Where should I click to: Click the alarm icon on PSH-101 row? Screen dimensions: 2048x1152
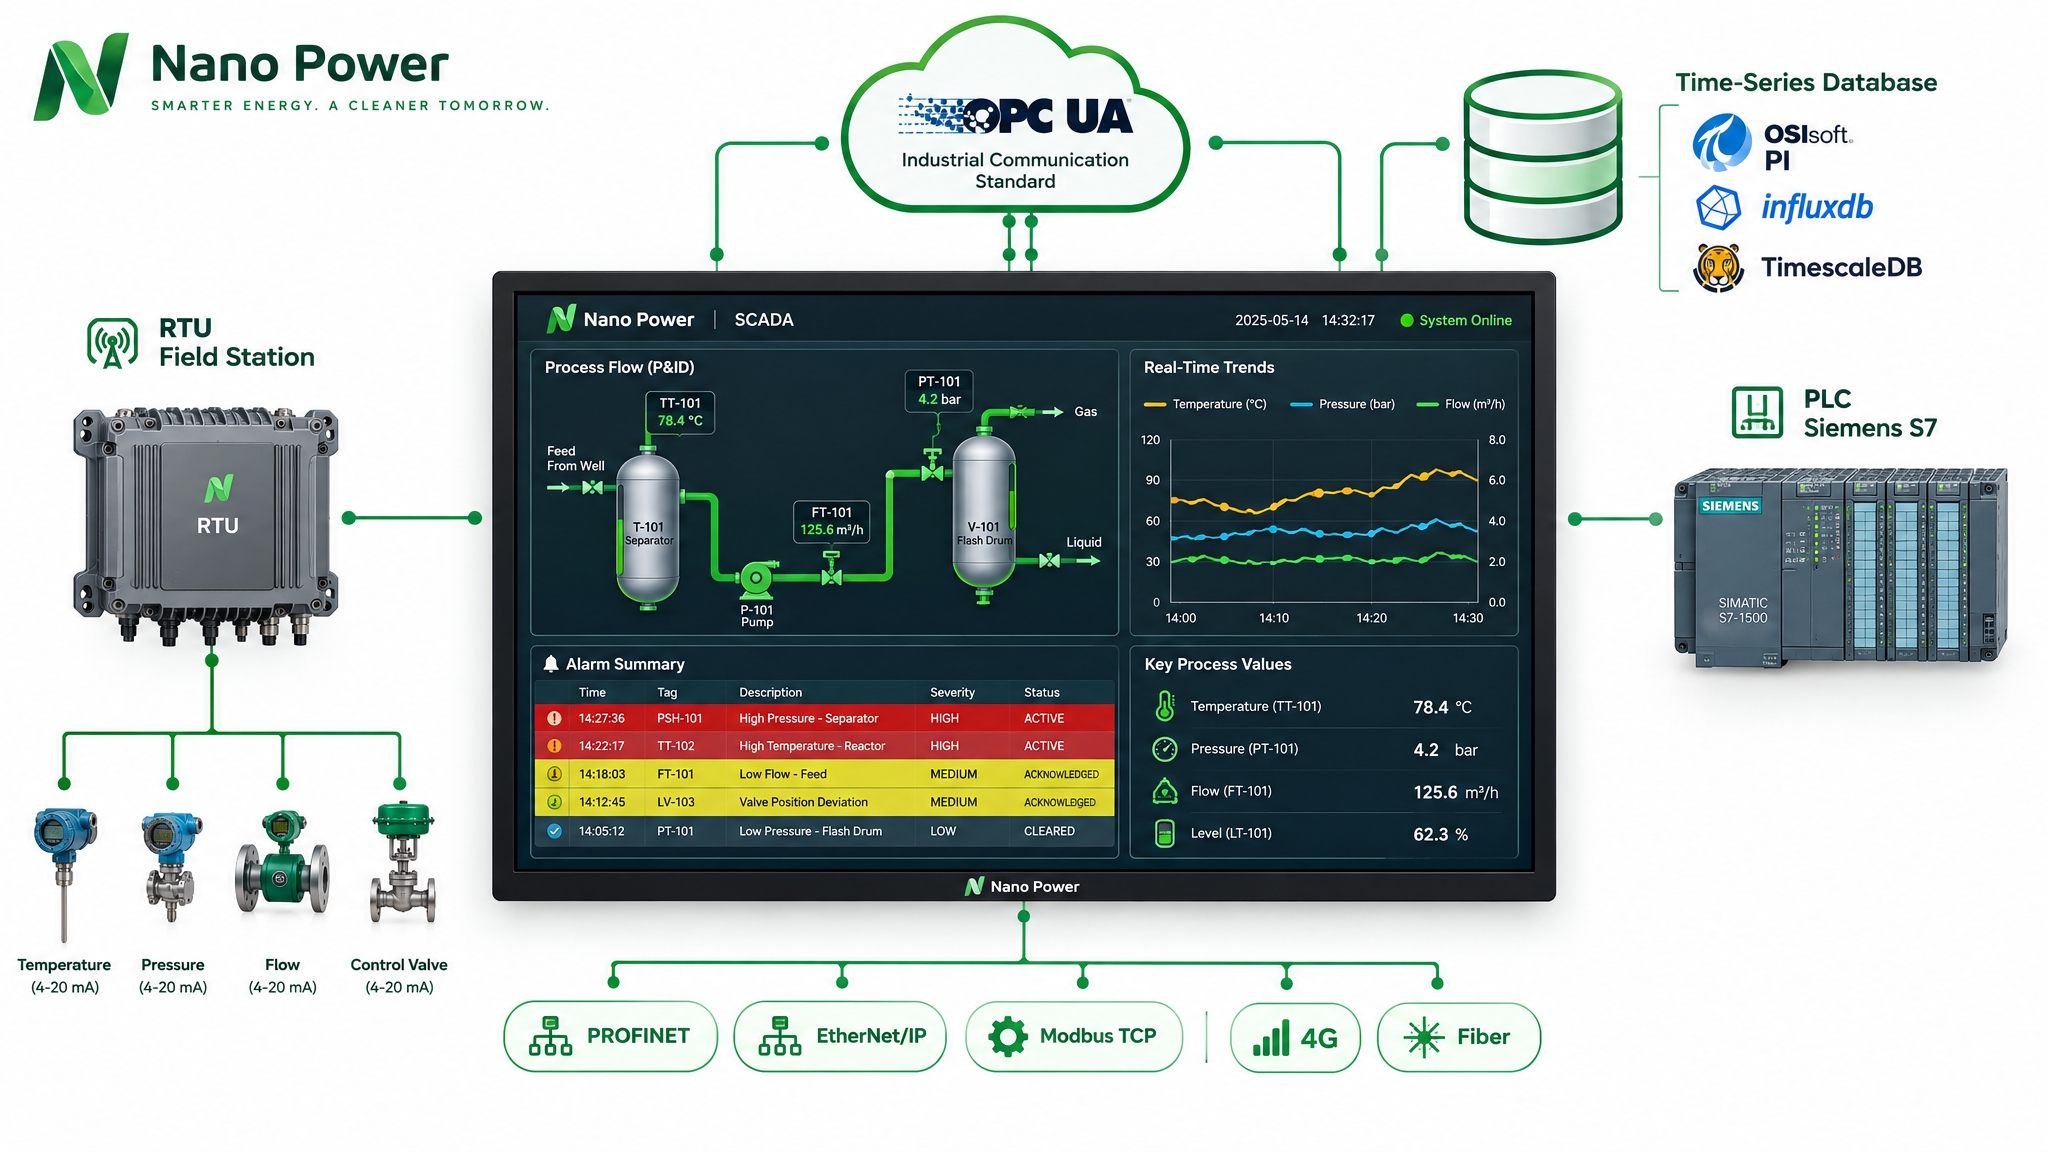[x=554, y=718]
